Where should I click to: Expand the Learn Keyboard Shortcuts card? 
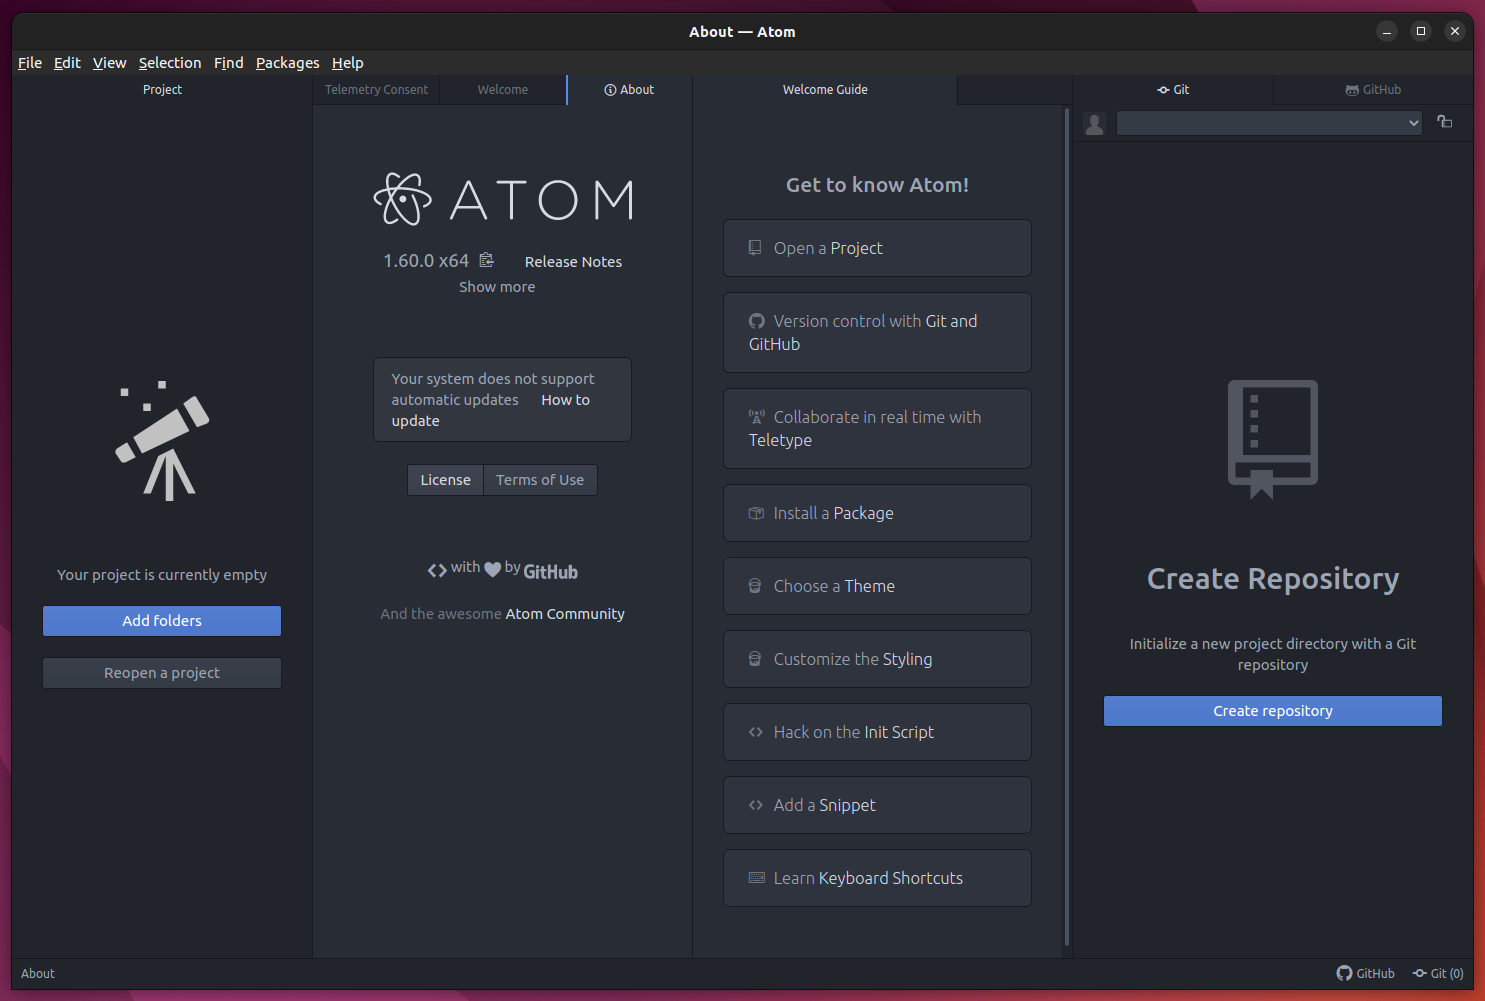[877, 878]
